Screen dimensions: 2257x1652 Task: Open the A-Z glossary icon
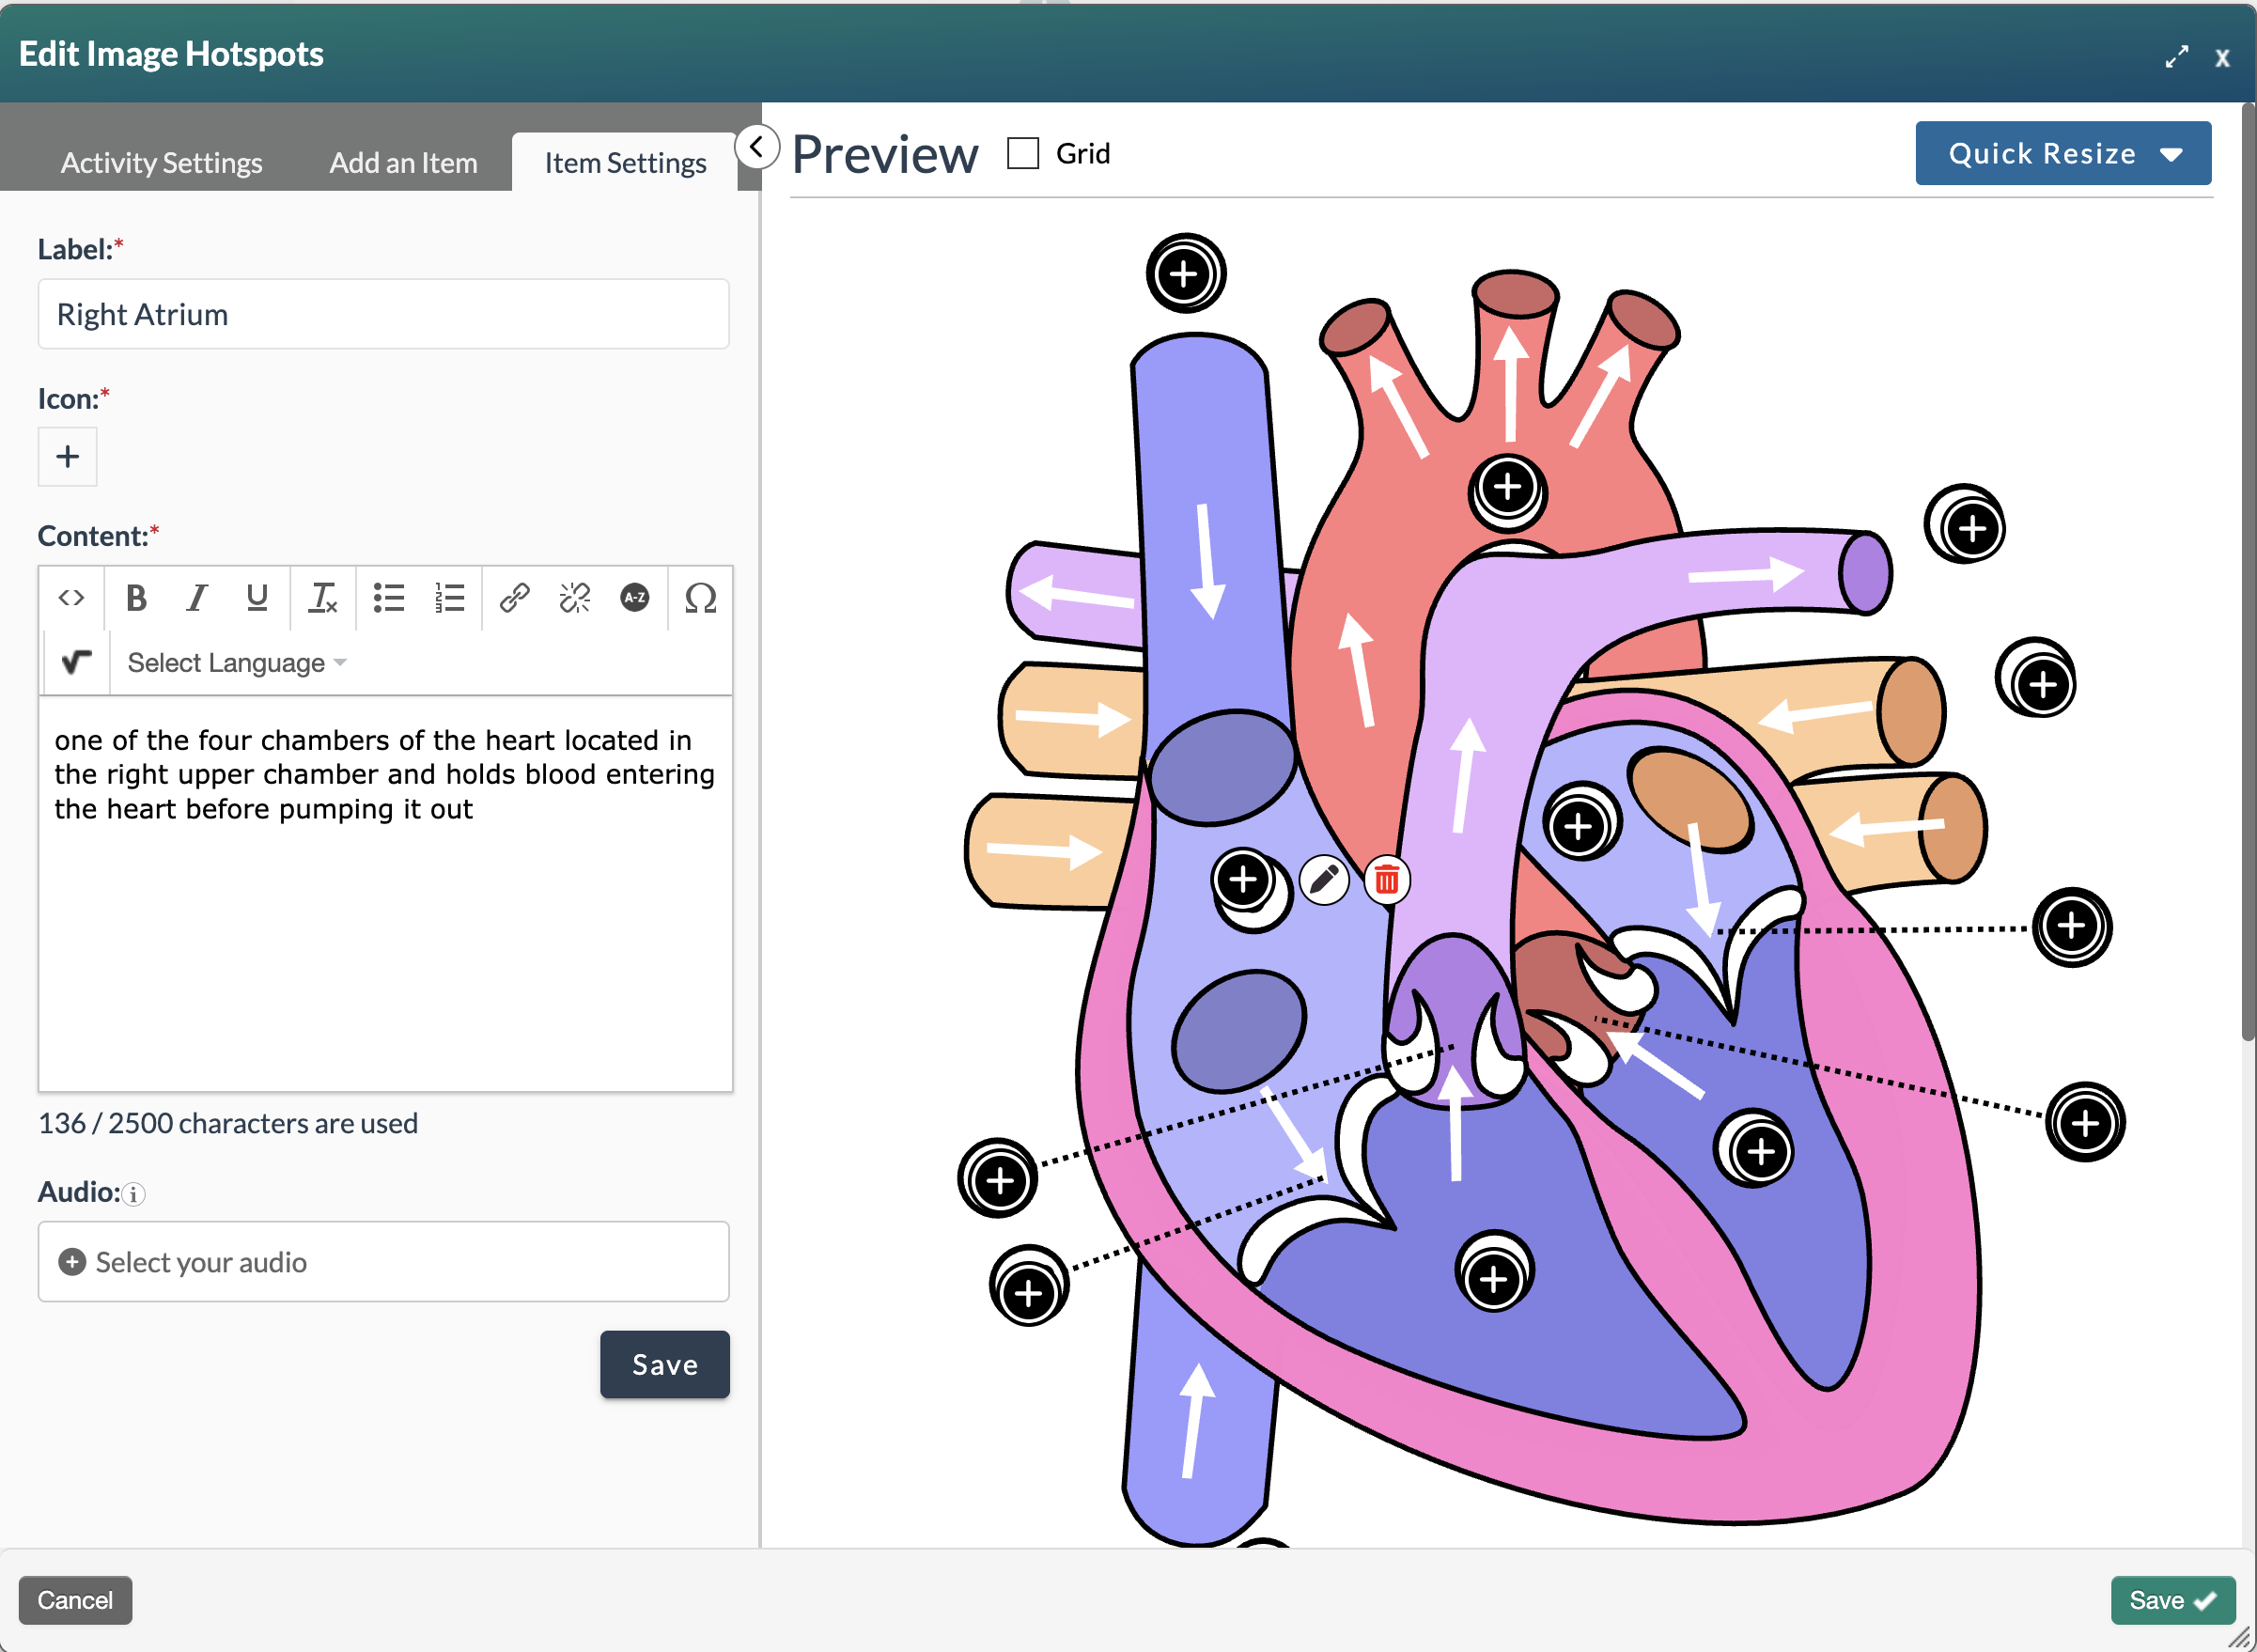[x=635, y=598]
